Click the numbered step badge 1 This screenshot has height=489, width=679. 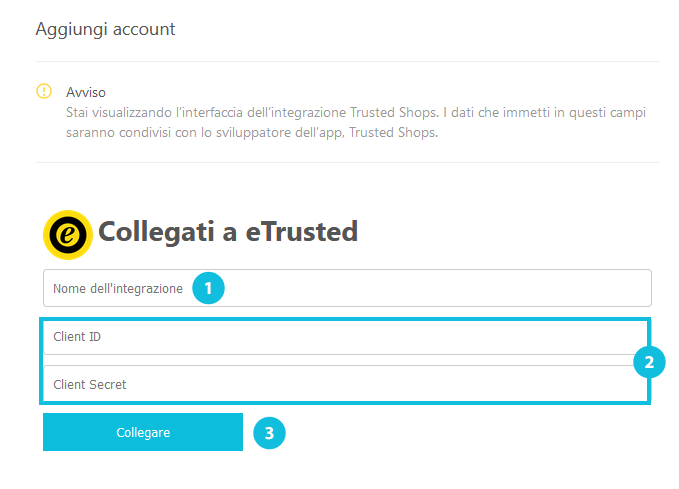208,288
